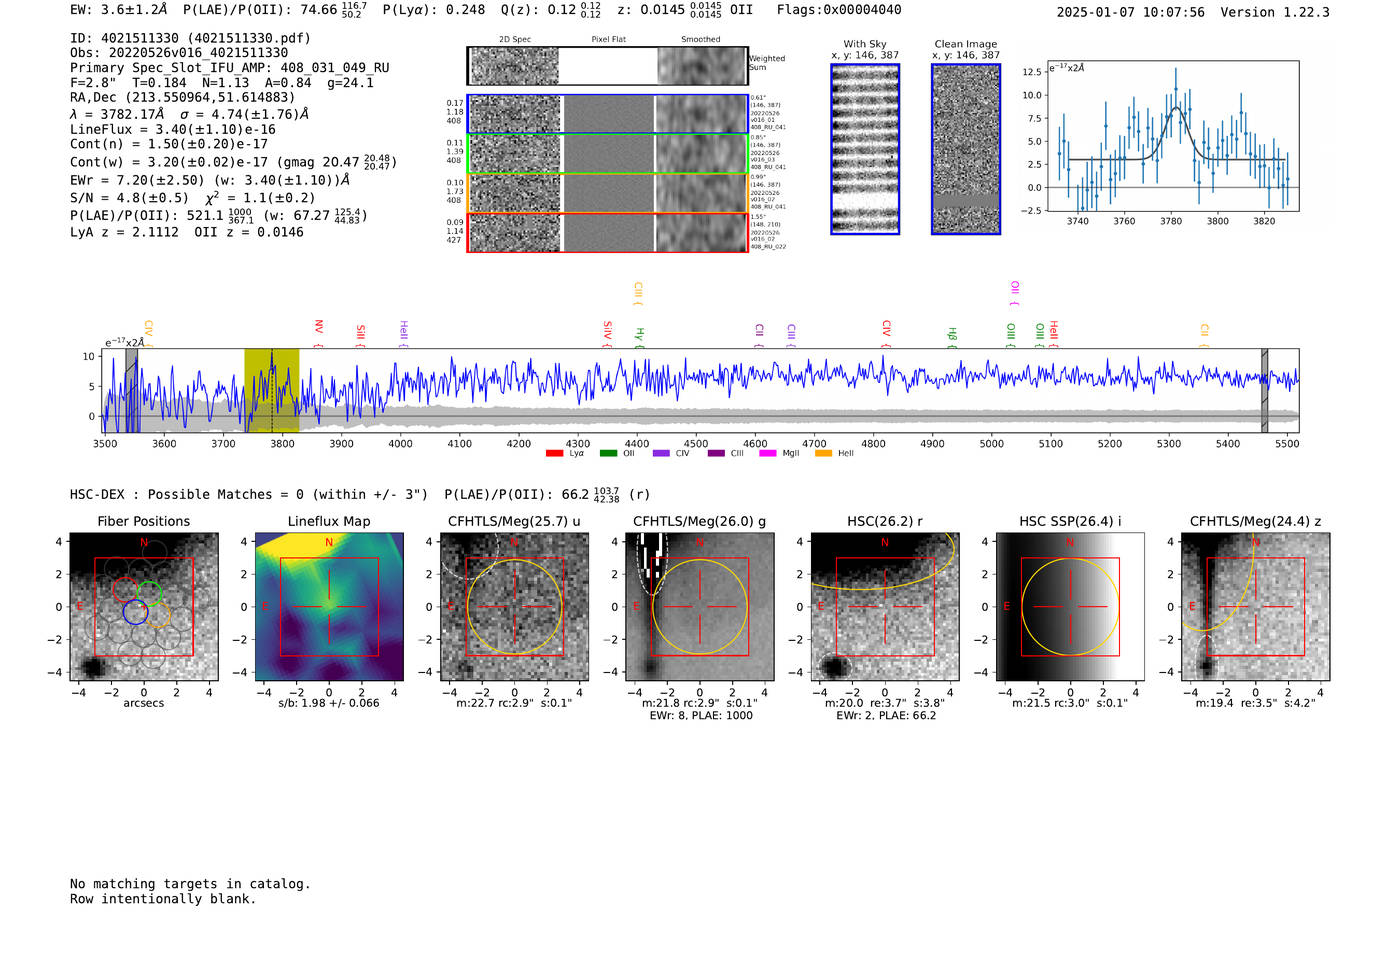1400x953 pixels.
Task: Click the 'Smoothed' column header
Action: click(x=700, y=40)
